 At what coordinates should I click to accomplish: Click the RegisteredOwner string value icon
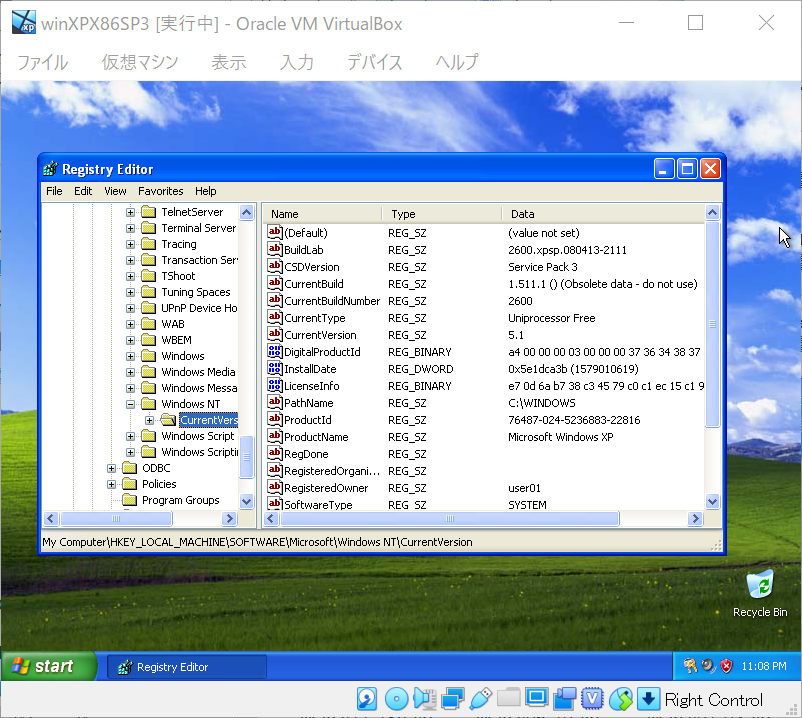tap(275, 487)
